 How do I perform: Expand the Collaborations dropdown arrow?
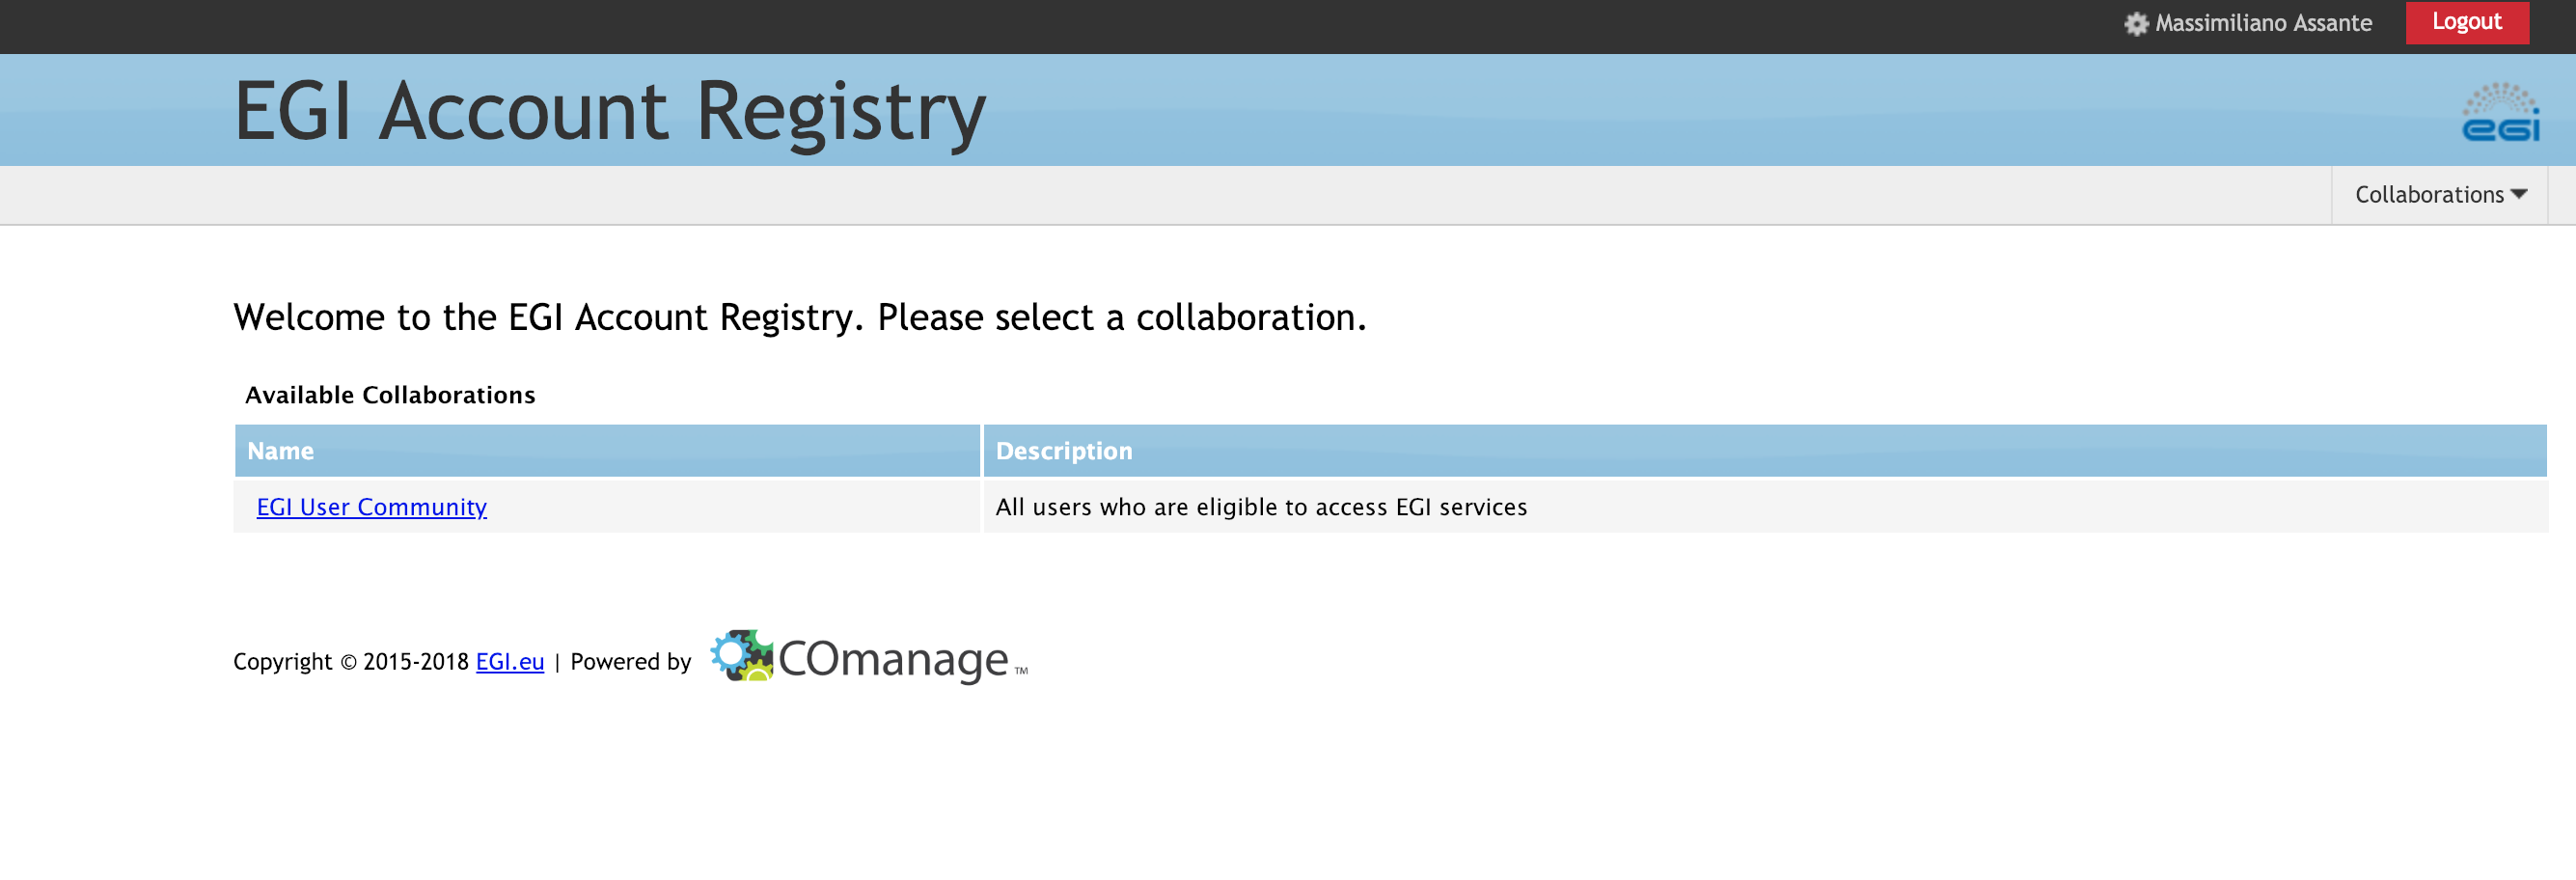[x=2519, y=195]
